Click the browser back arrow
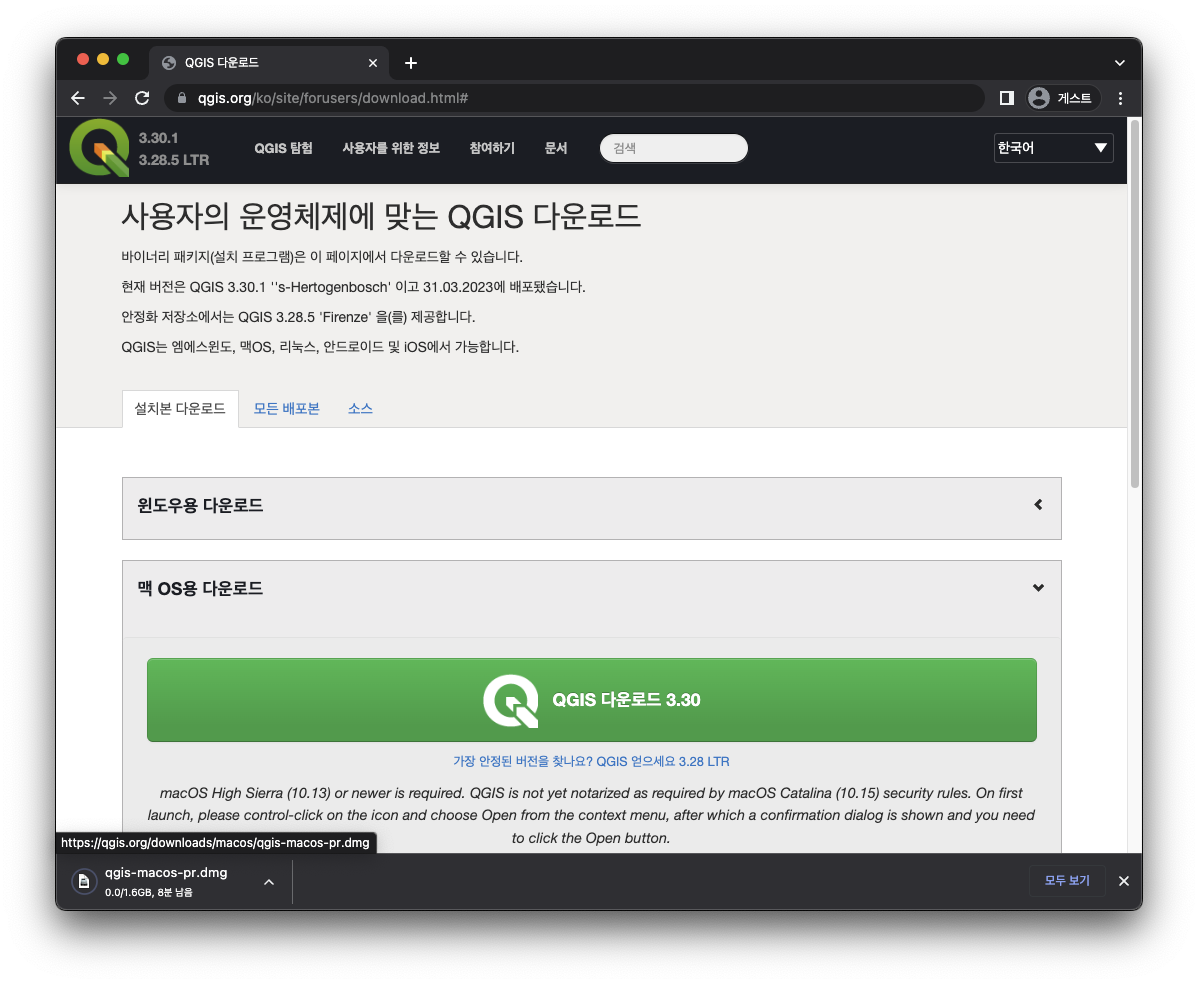This screenshot has width=1198, height=984. click(x=78, y=98)
